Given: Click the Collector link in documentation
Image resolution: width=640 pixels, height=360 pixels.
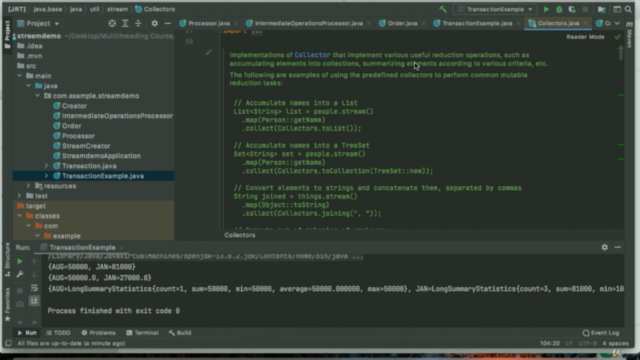Looking at the screenshot, I should point(312,55).
